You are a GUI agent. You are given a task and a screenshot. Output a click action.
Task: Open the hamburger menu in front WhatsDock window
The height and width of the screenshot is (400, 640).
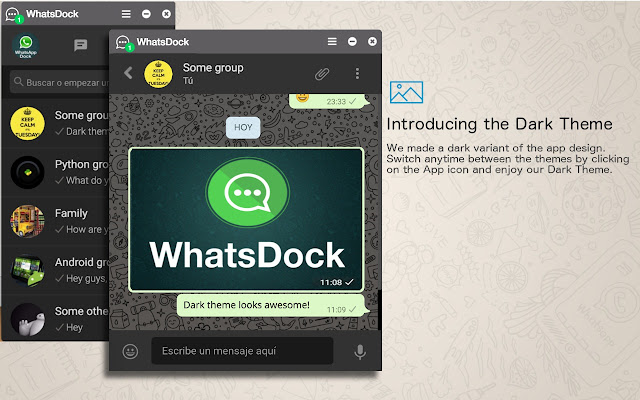332,42
